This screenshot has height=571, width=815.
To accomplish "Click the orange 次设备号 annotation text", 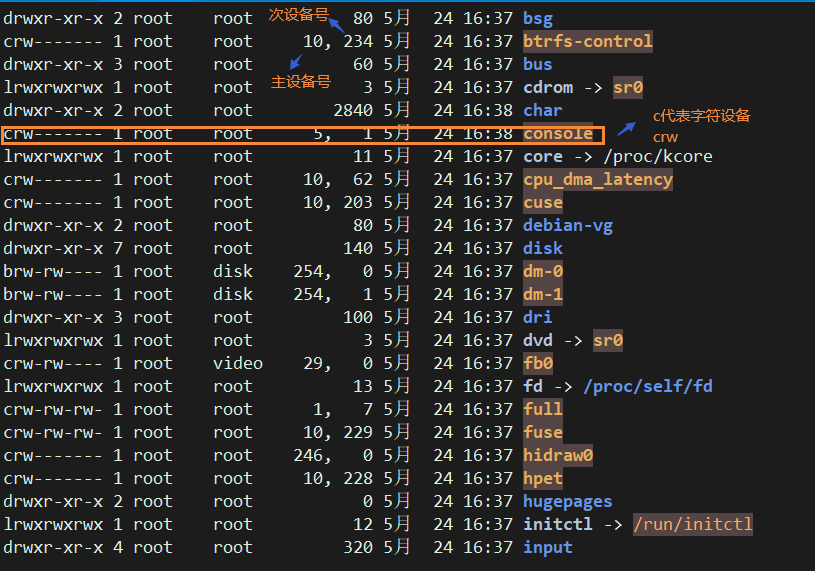I will pyautogui.click(x=298, y=13).
